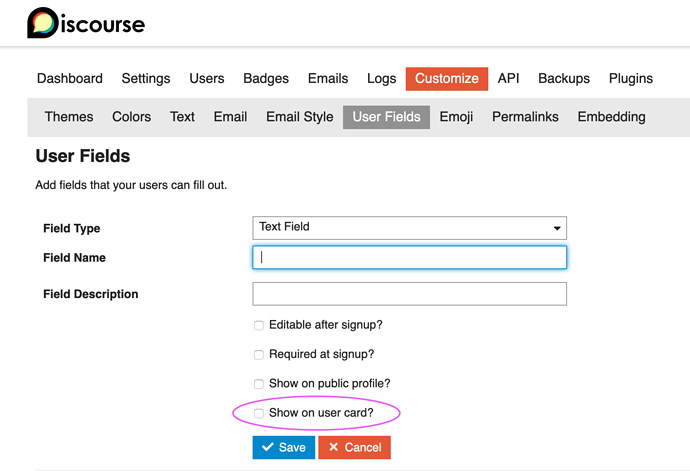The height and width of the screenshot is (471, 690).
Task: Open the Emails admin tab
Action: pos(328,78)
